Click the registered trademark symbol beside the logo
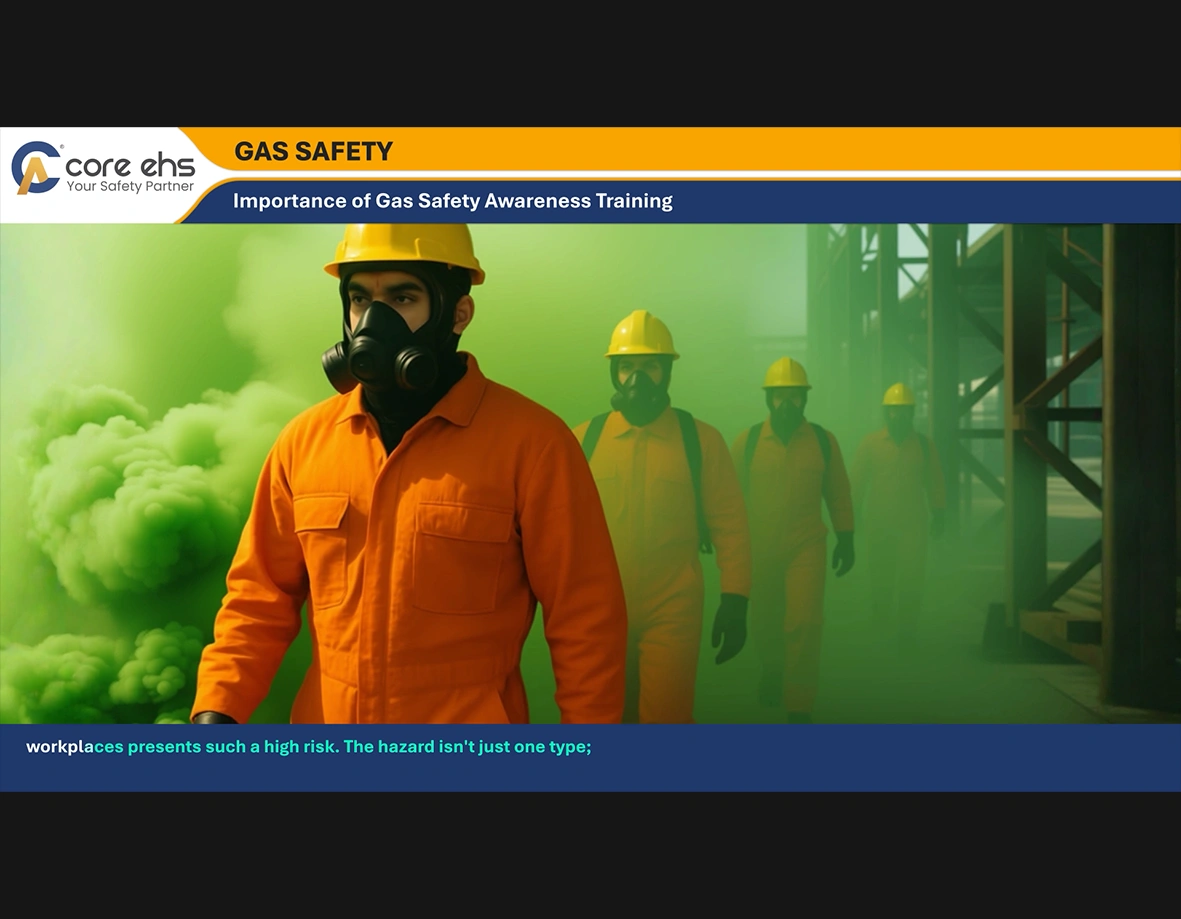The image size is (1181, 919). [x=62, y=146]
